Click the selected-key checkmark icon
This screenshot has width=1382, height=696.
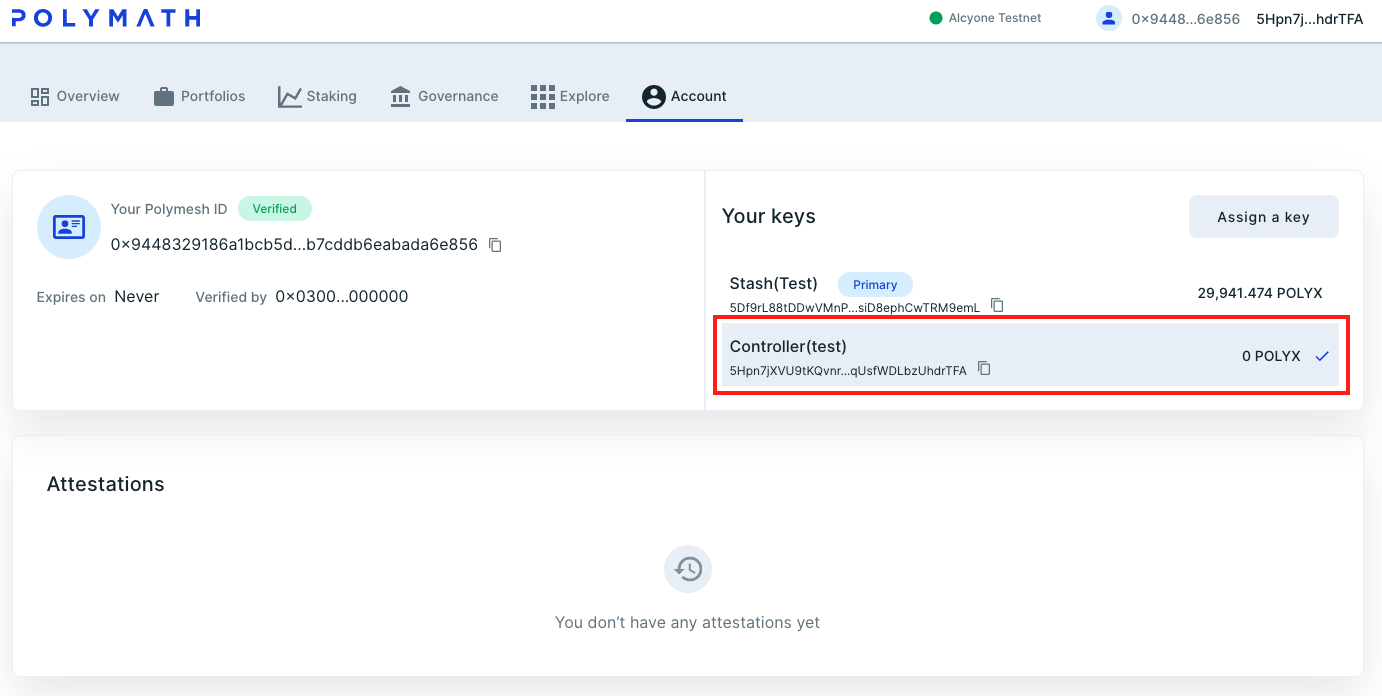[x=1322, y=356]
